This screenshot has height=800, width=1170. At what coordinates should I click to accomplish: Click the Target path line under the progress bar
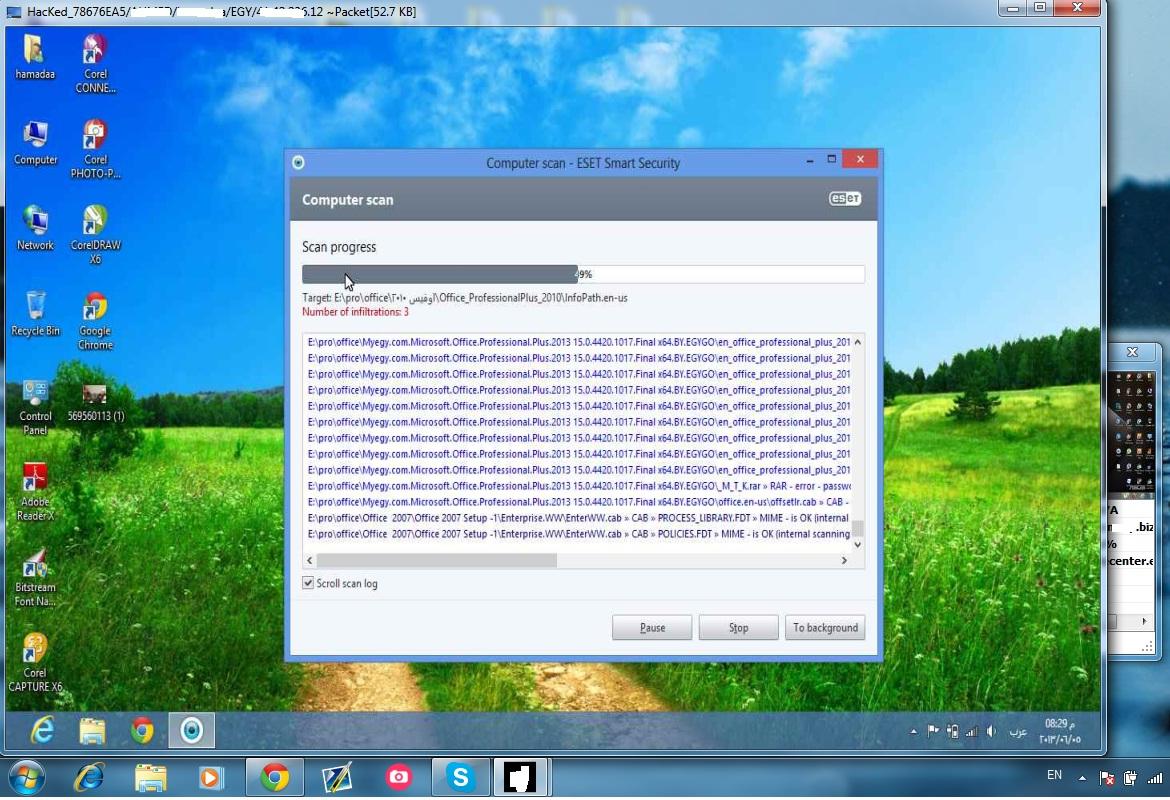[x=465, y=298]
